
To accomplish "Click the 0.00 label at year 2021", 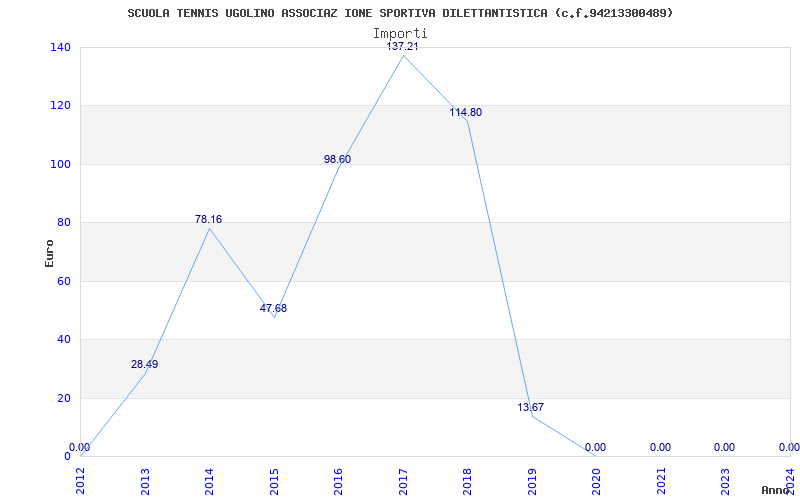I will pyautogui.click(x=660, y=447).
